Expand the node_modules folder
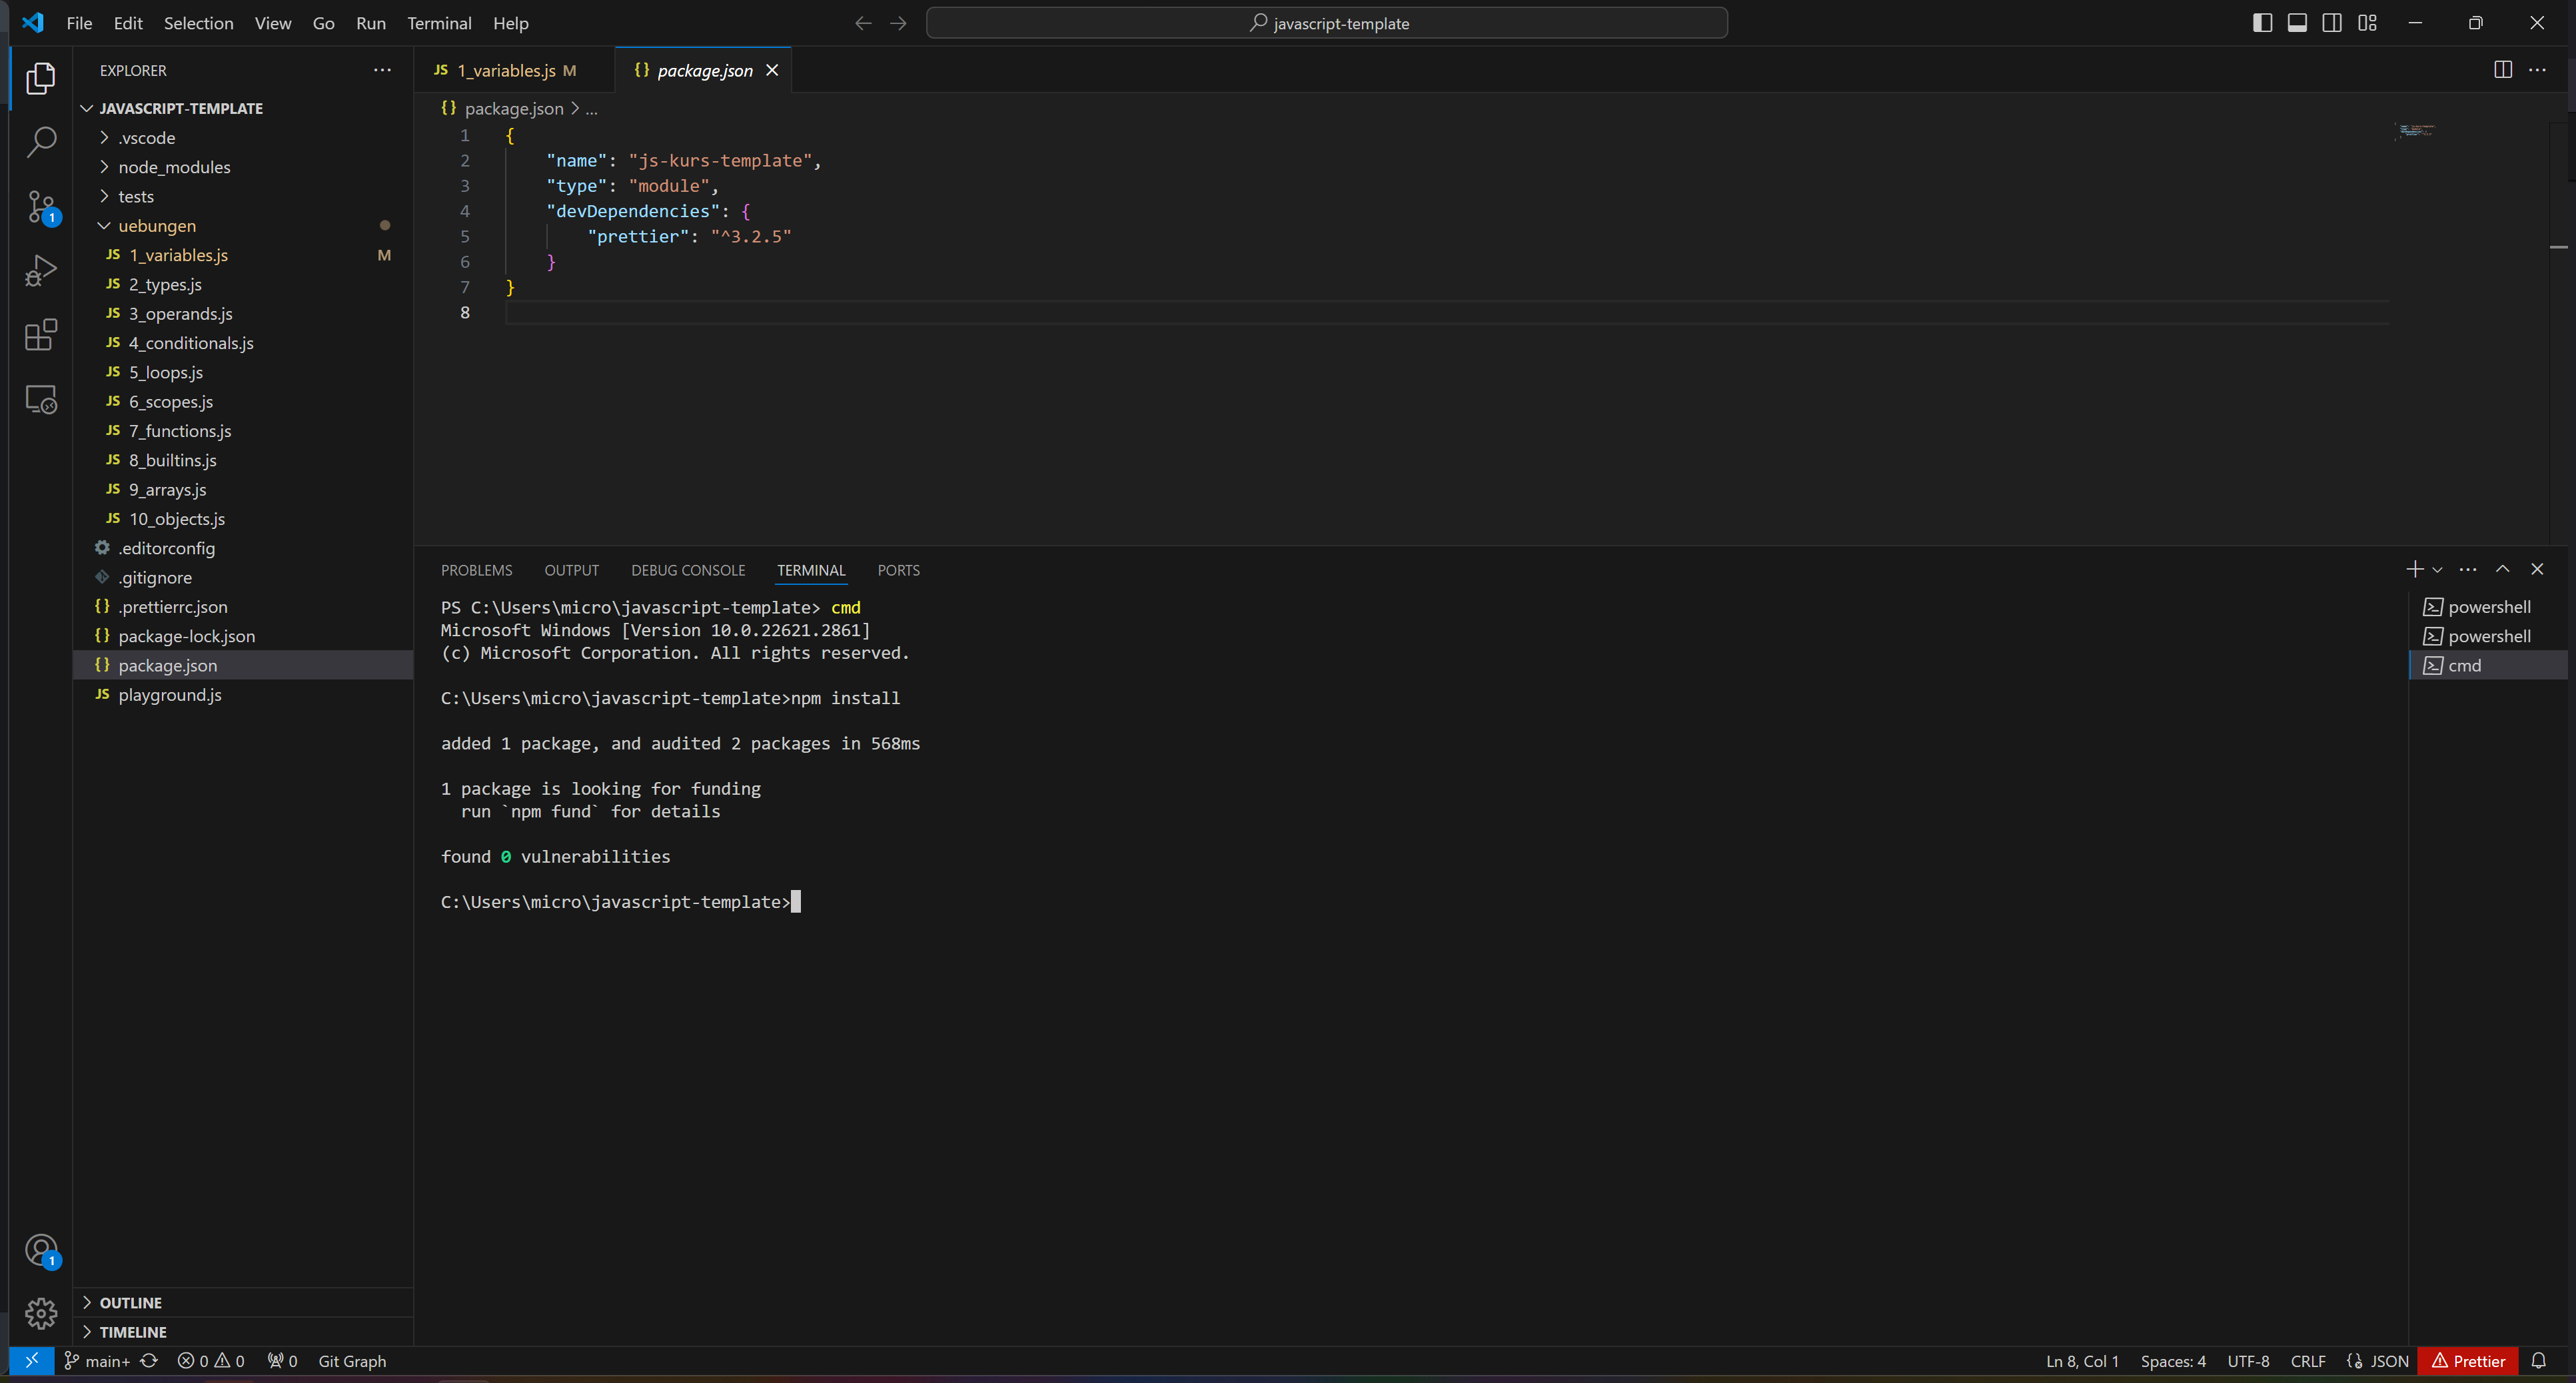Viewport: 2576px width, 1383px height. [x=174, y=167]
